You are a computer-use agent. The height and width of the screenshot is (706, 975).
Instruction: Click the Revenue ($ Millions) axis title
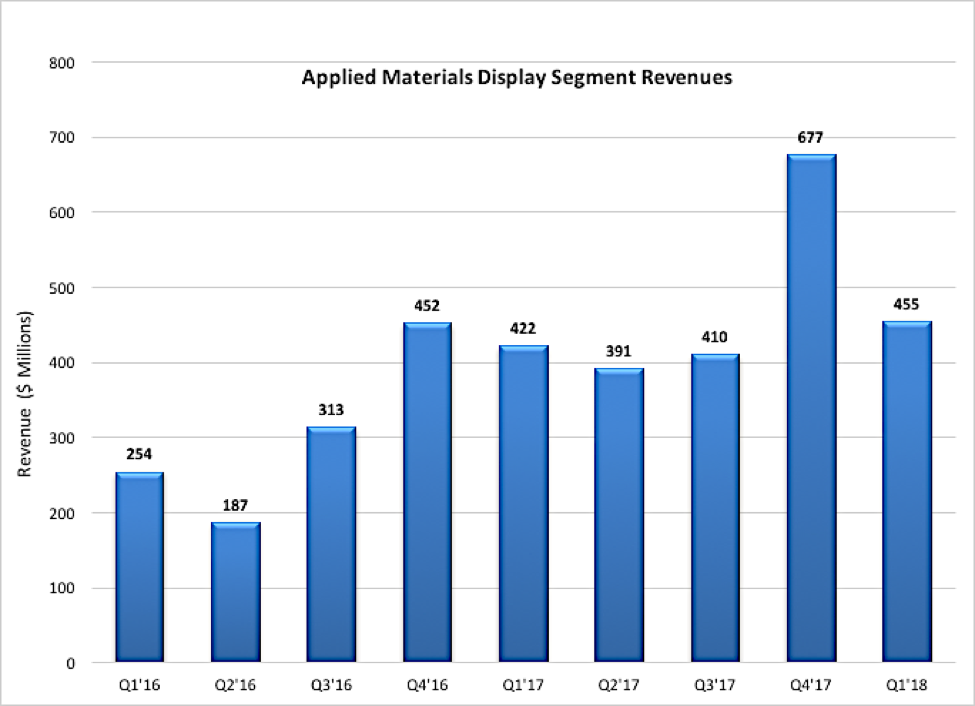pos(25,393)
